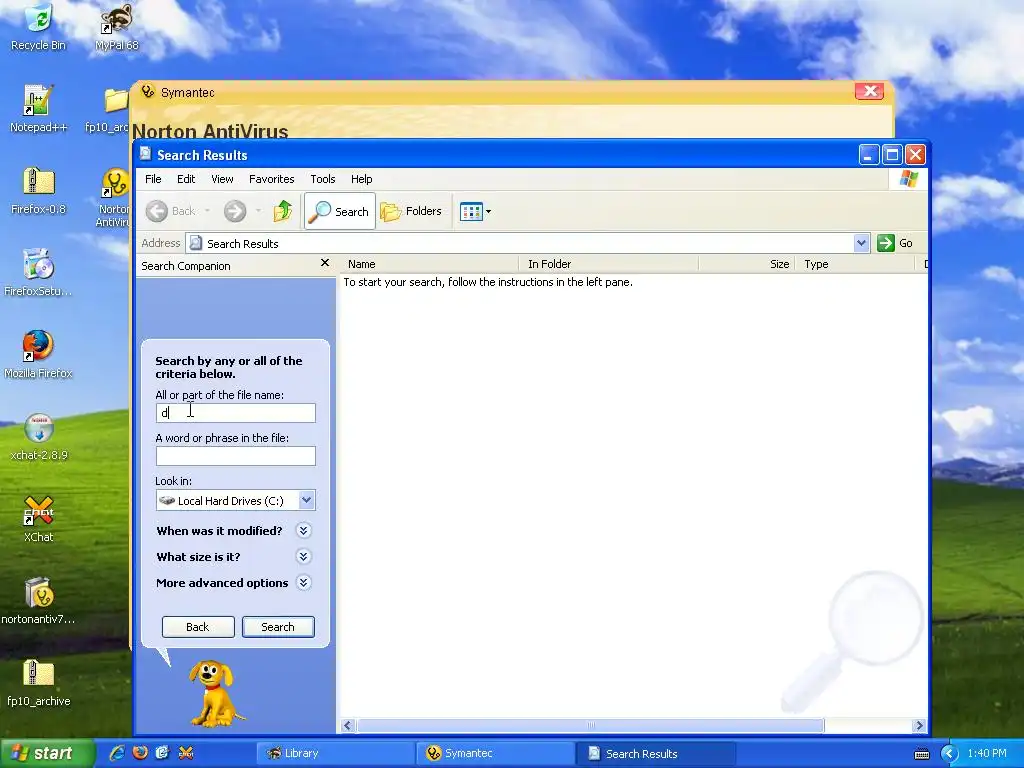Viewport: 1024px width, 768px height.
Task: Open the nortonantiv7 installer icon
Action: [39, 601]
